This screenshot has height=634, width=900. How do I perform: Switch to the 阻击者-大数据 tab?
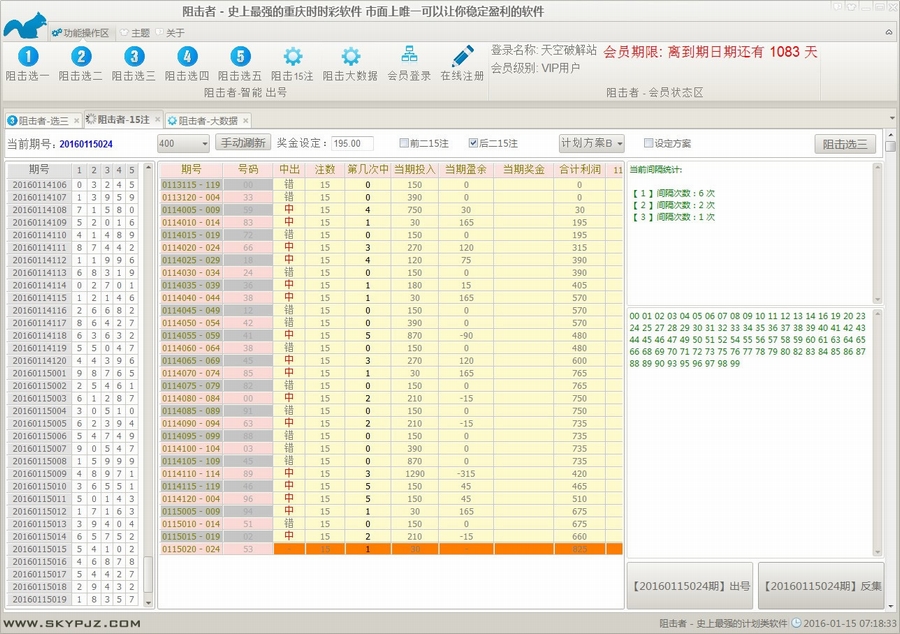pyautogui.click(x=210, y=118)
